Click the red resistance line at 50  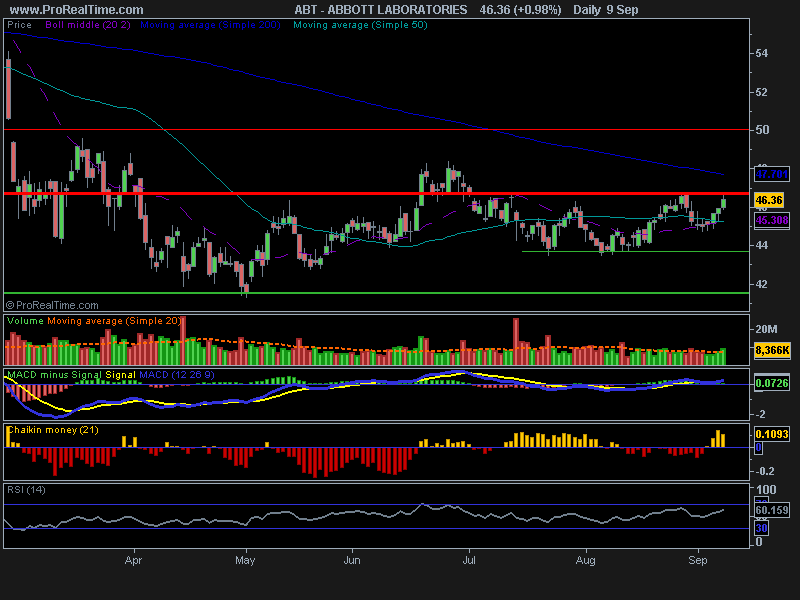pos(377,130)
